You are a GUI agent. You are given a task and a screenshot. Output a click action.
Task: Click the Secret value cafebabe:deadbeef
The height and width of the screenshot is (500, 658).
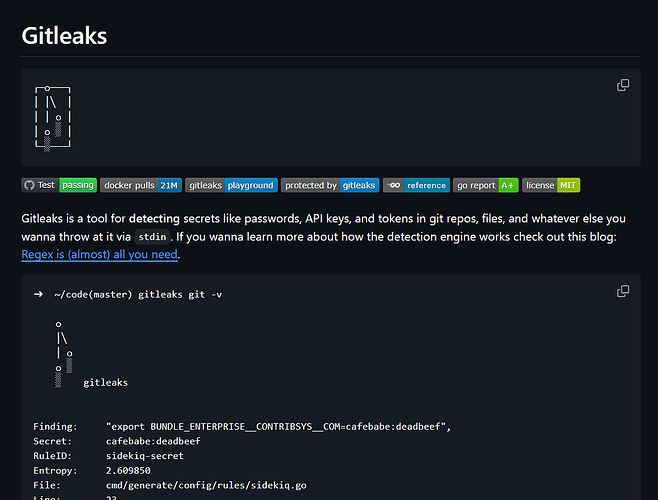pyautogui.click(x=154, y=440)
